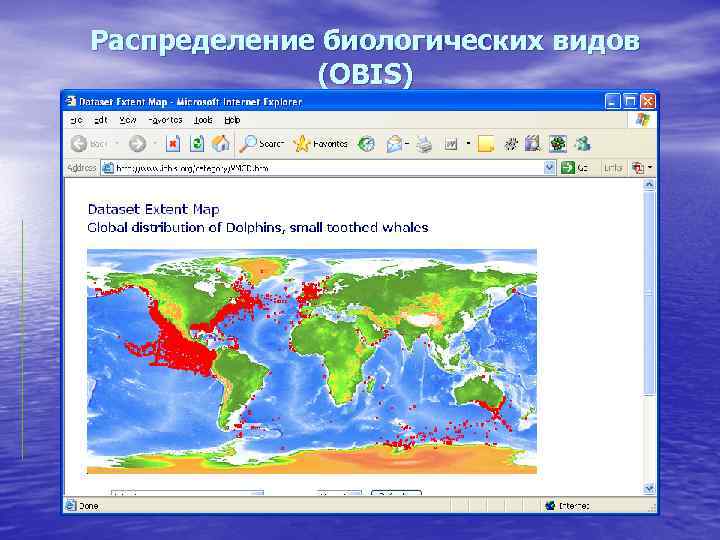Maximize the Internet Explorer window

[x=630, y=101]
